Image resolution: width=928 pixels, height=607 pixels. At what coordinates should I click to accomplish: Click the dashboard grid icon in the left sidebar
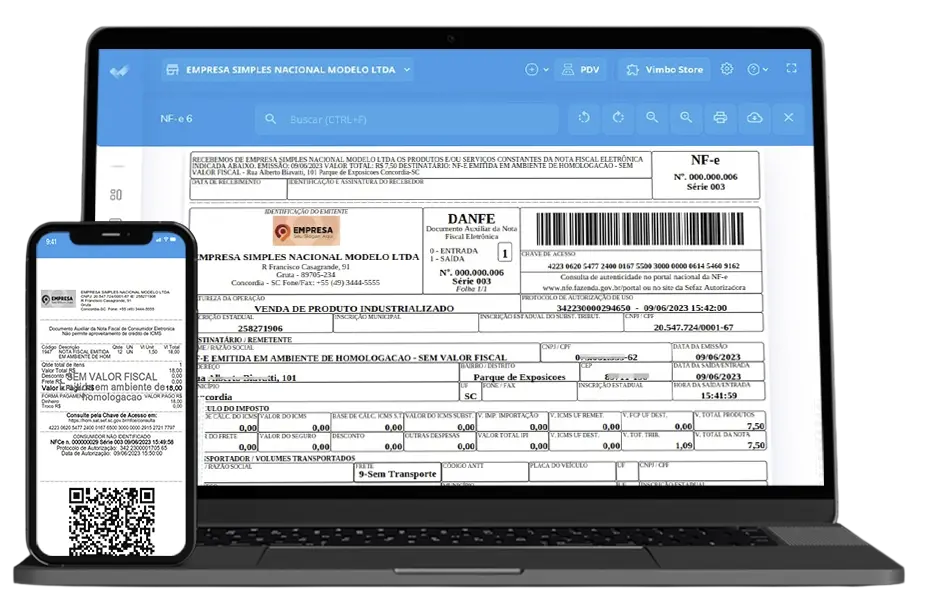pos(116,195)
